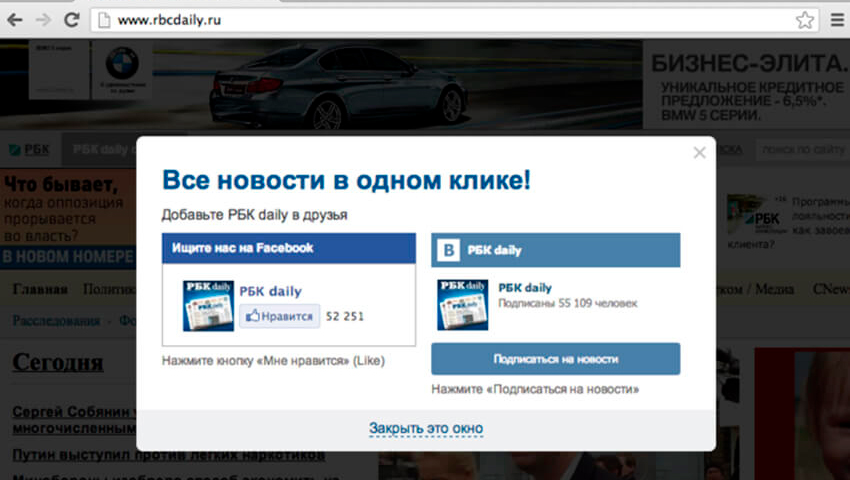Image resolution: width=850 pixels, height=480 pixels.
Task: Close the popup with the X icon
Action: pyautogui.click(x=699, y=153)
